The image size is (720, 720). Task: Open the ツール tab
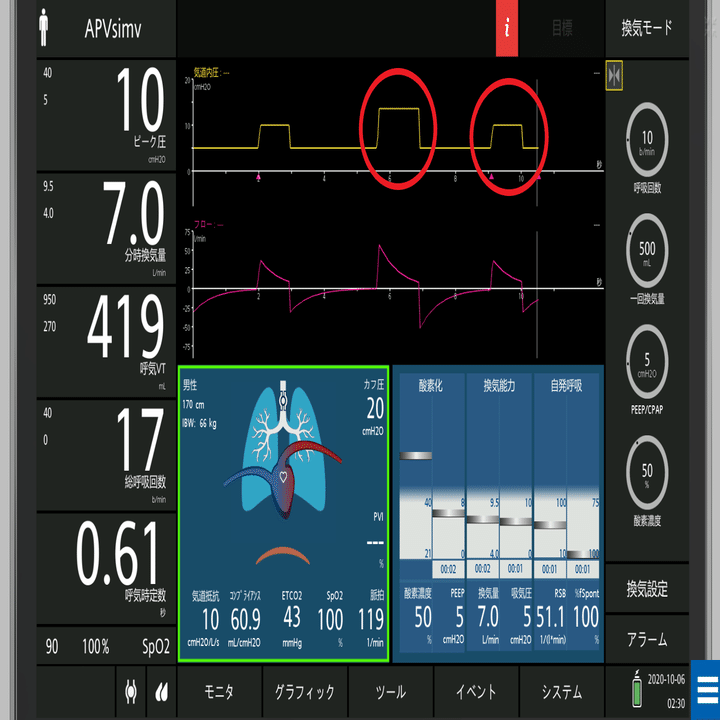390,691
